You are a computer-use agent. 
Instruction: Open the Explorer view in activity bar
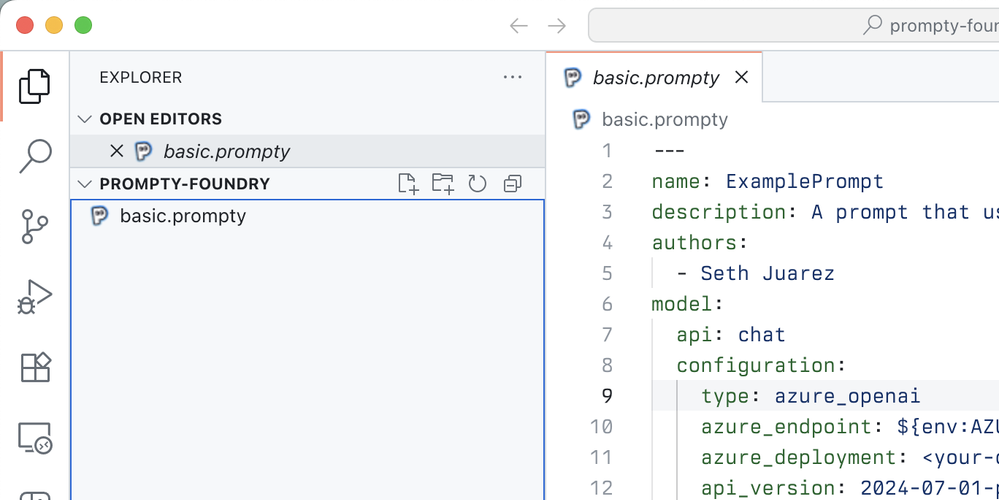pyautogui.click(x=34, y=86)
